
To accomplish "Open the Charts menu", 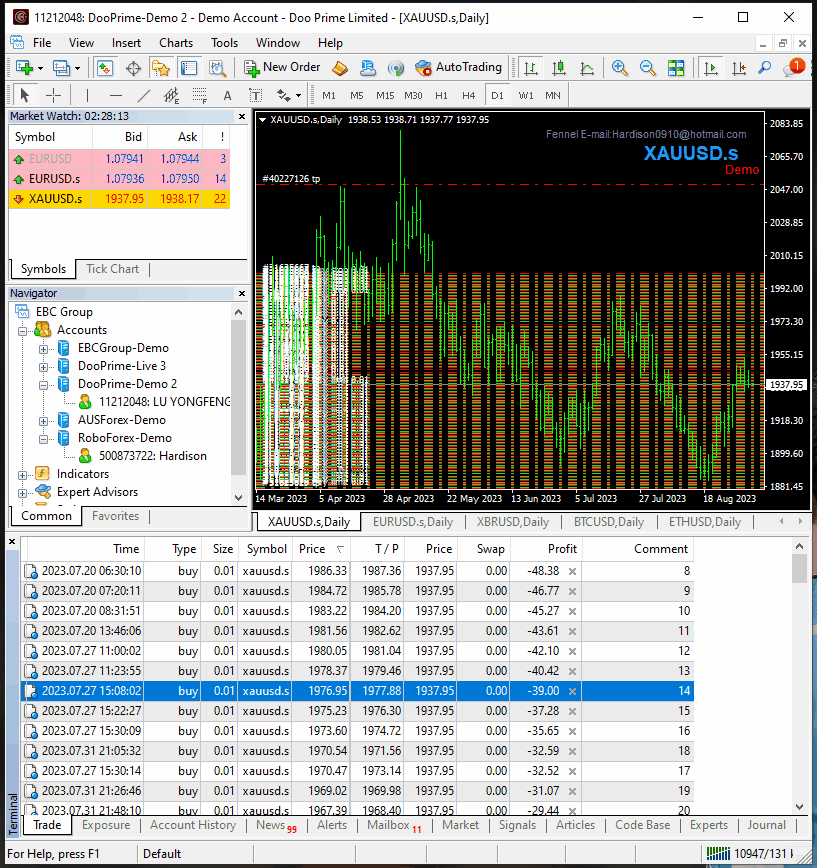I will click(176, 43).
